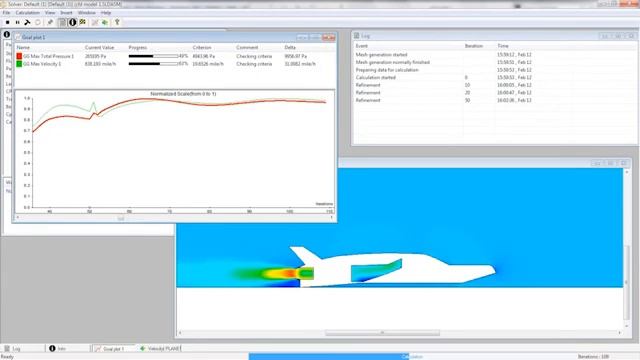Click the checkered-flag goal table icon
640x360 pixels.
click(x=83, y=22)
